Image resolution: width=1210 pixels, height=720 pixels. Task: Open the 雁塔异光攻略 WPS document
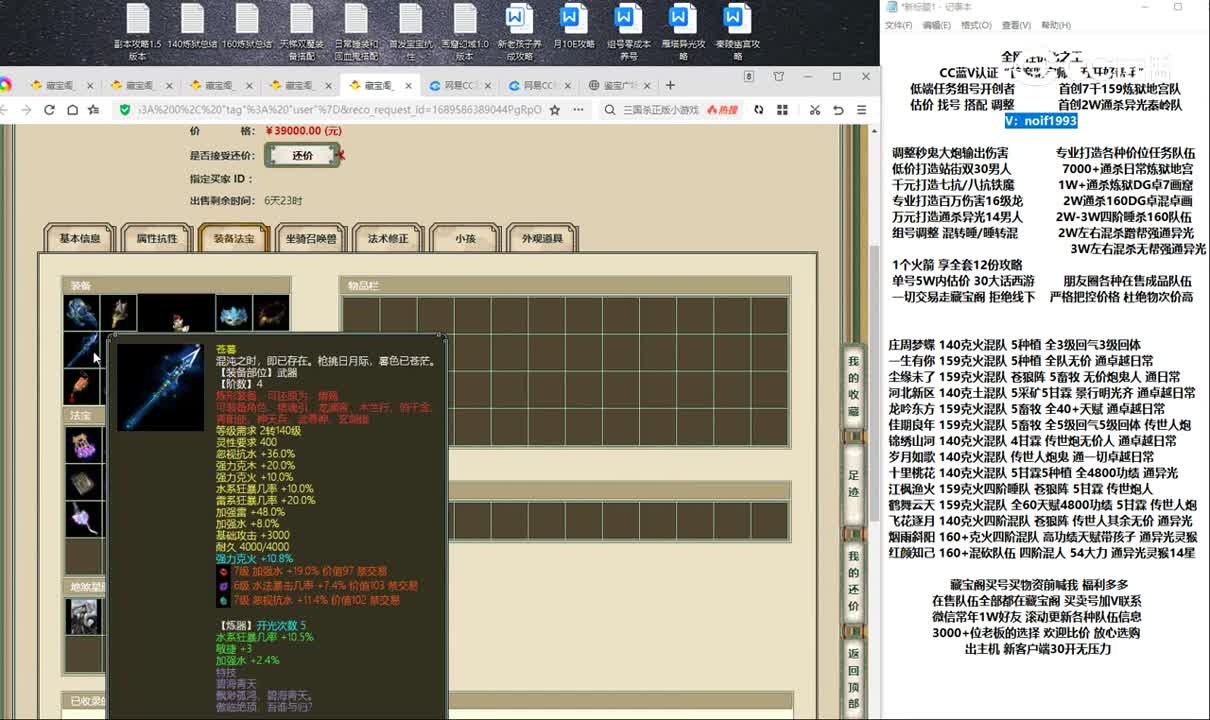click(682, 33)
